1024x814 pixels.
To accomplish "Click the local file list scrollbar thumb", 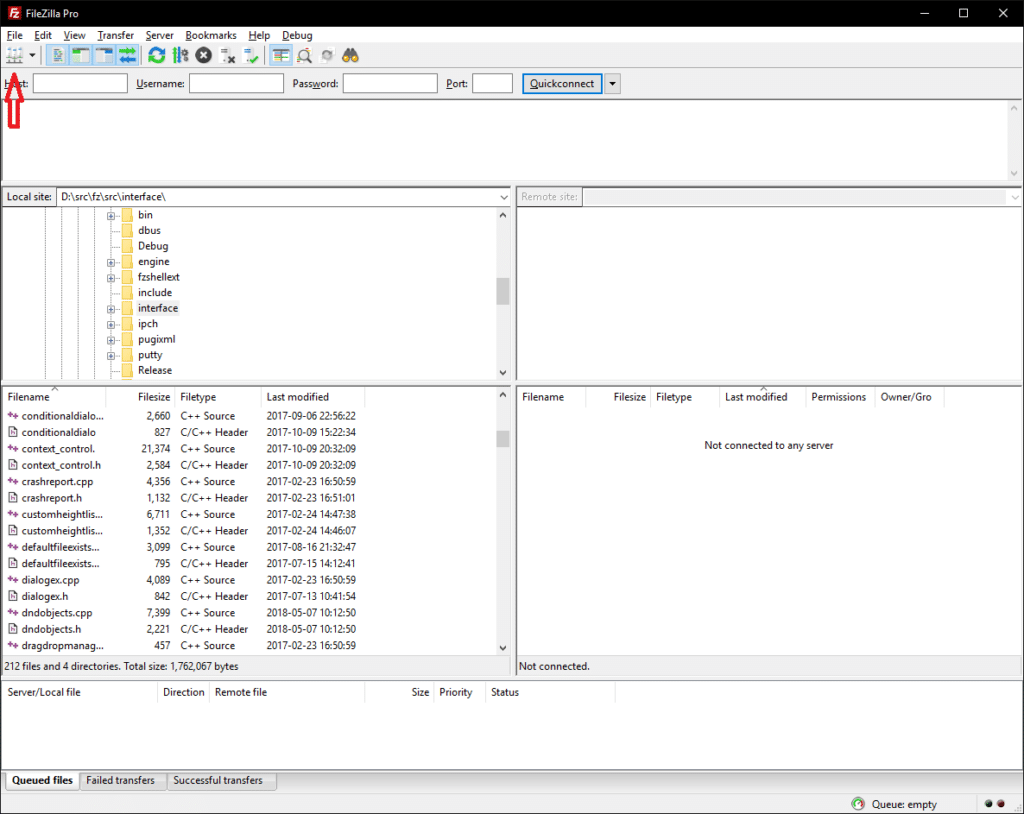I will pyautogui.click(x=503, y=439).
